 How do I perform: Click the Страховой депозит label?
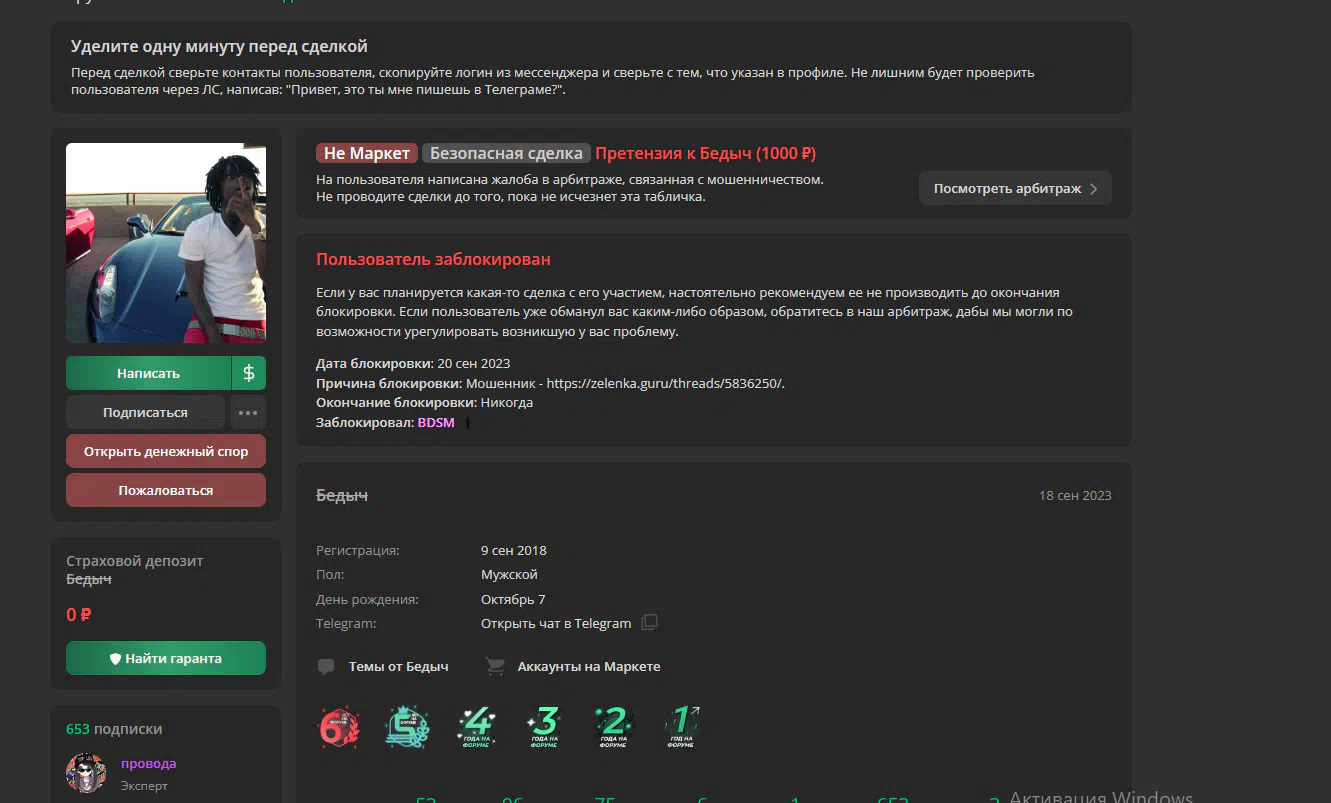(x=135, y=561)
